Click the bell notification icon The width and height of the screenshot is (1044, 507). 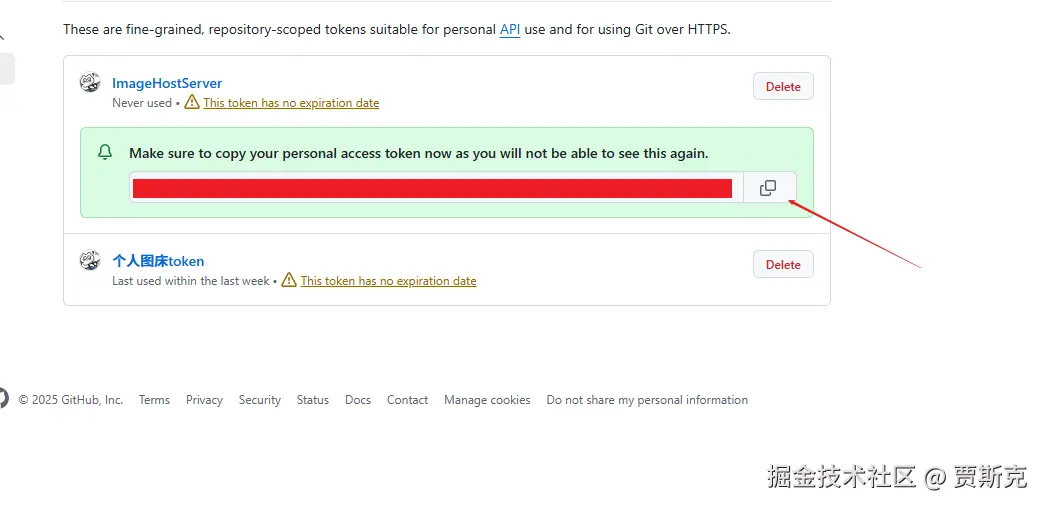[105, 153]
